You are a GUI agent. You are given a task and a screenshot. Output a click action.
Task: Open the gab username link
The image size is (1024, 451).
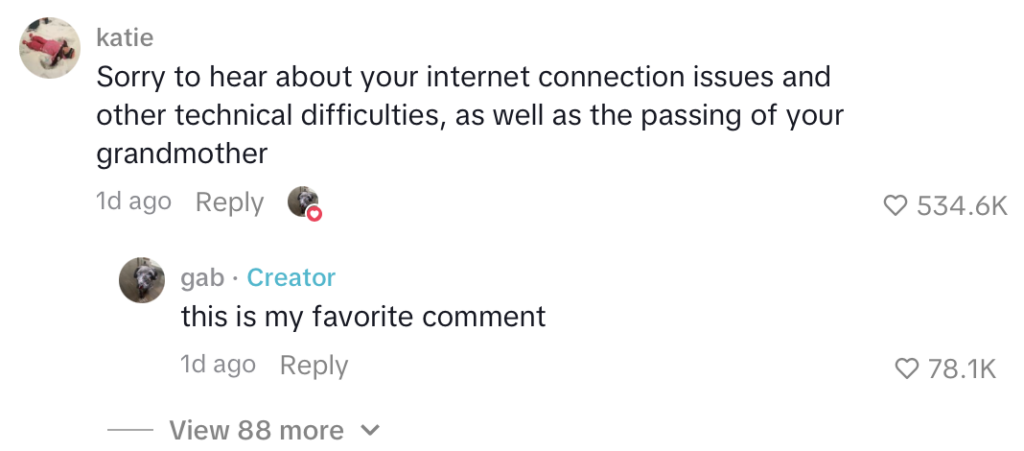(202, 277)
